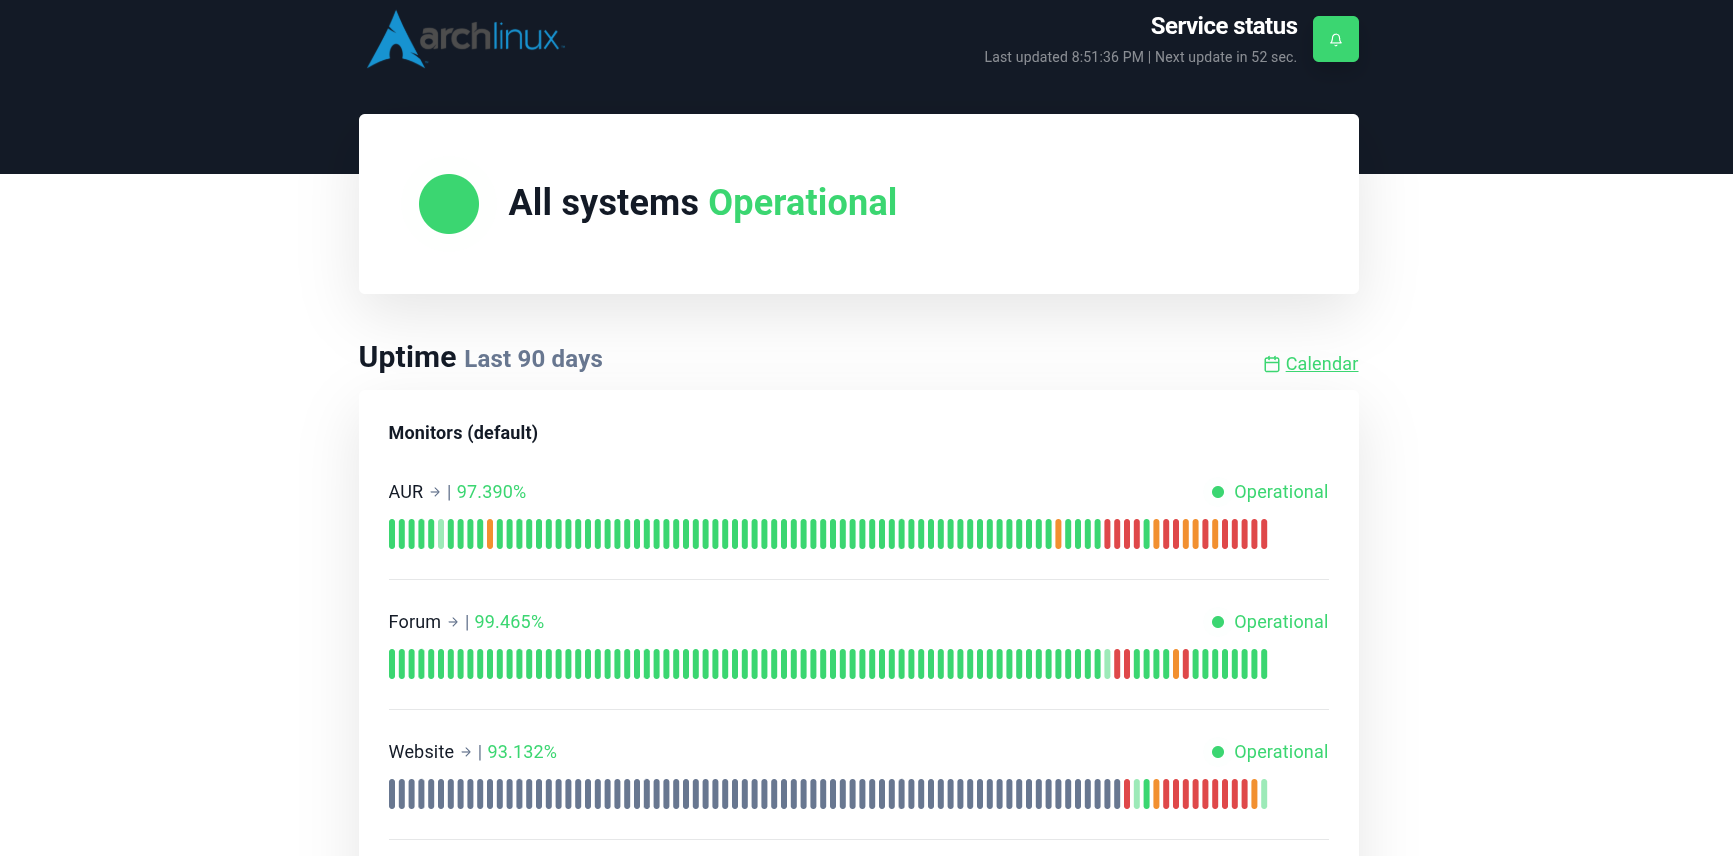
Task: Open the AUR monitor name
Action: click(406, 492)
